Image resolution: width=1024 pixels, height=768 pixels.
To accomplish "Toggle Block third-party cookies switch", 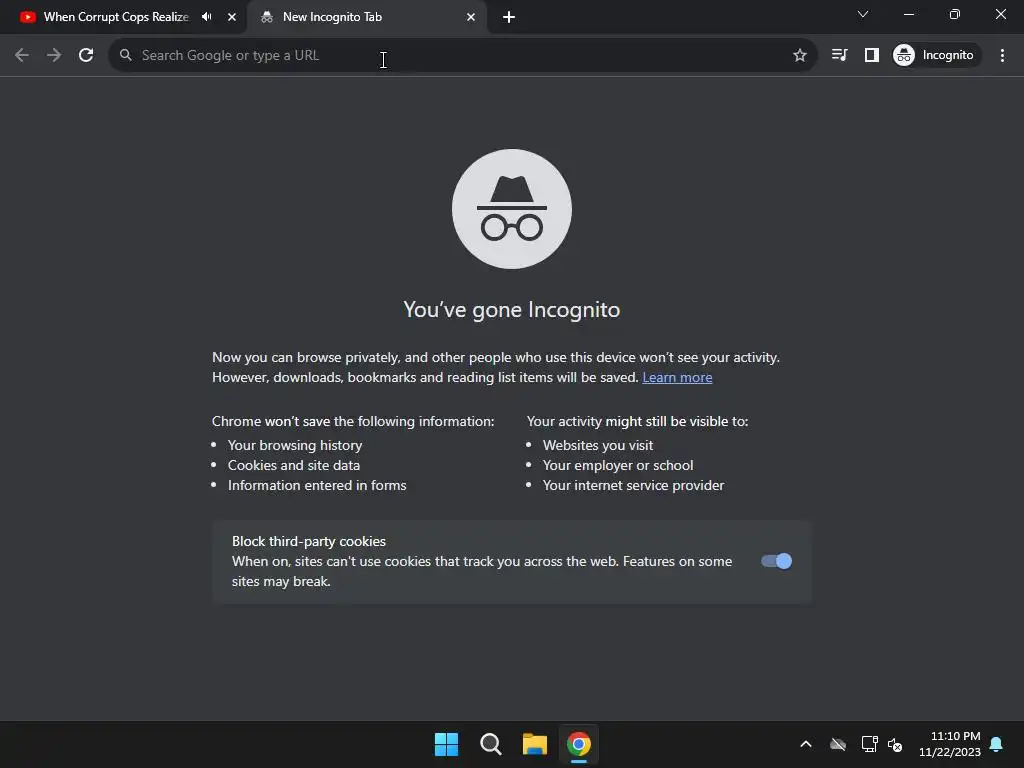I will point(776,561).
